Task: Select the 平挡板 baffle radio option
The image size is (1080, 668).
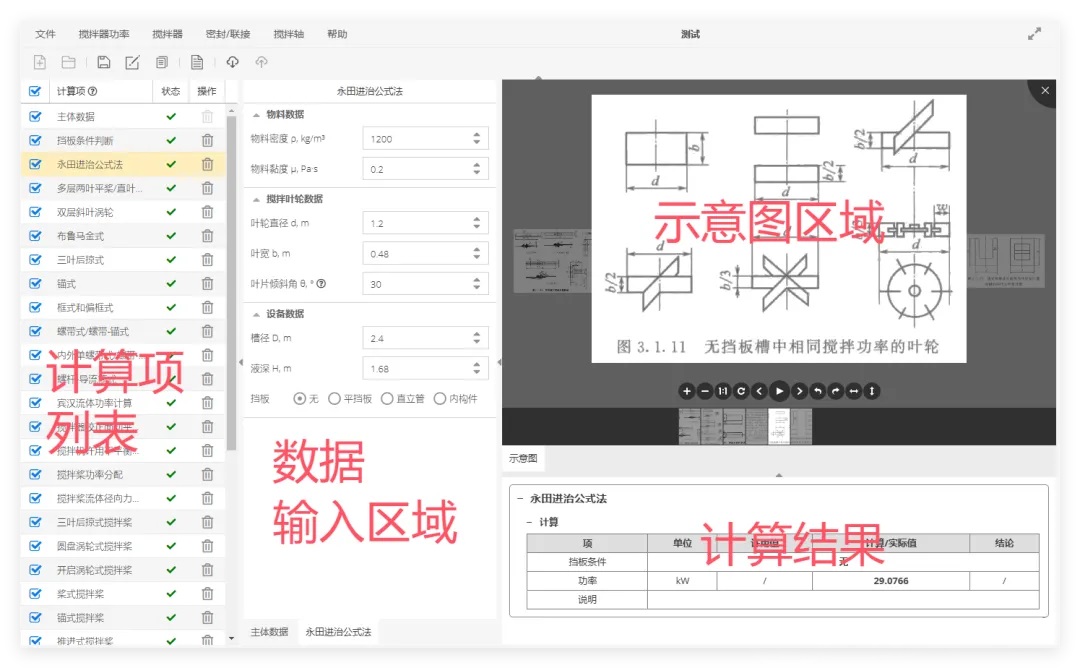Action: pyautogui.click(x=333, y=399)
